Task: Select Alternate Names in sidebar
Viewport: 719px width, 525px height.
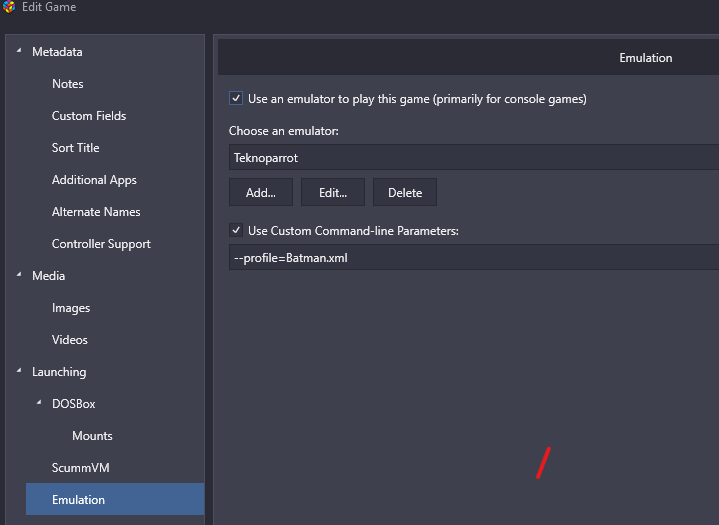Action: coord(96,212)
